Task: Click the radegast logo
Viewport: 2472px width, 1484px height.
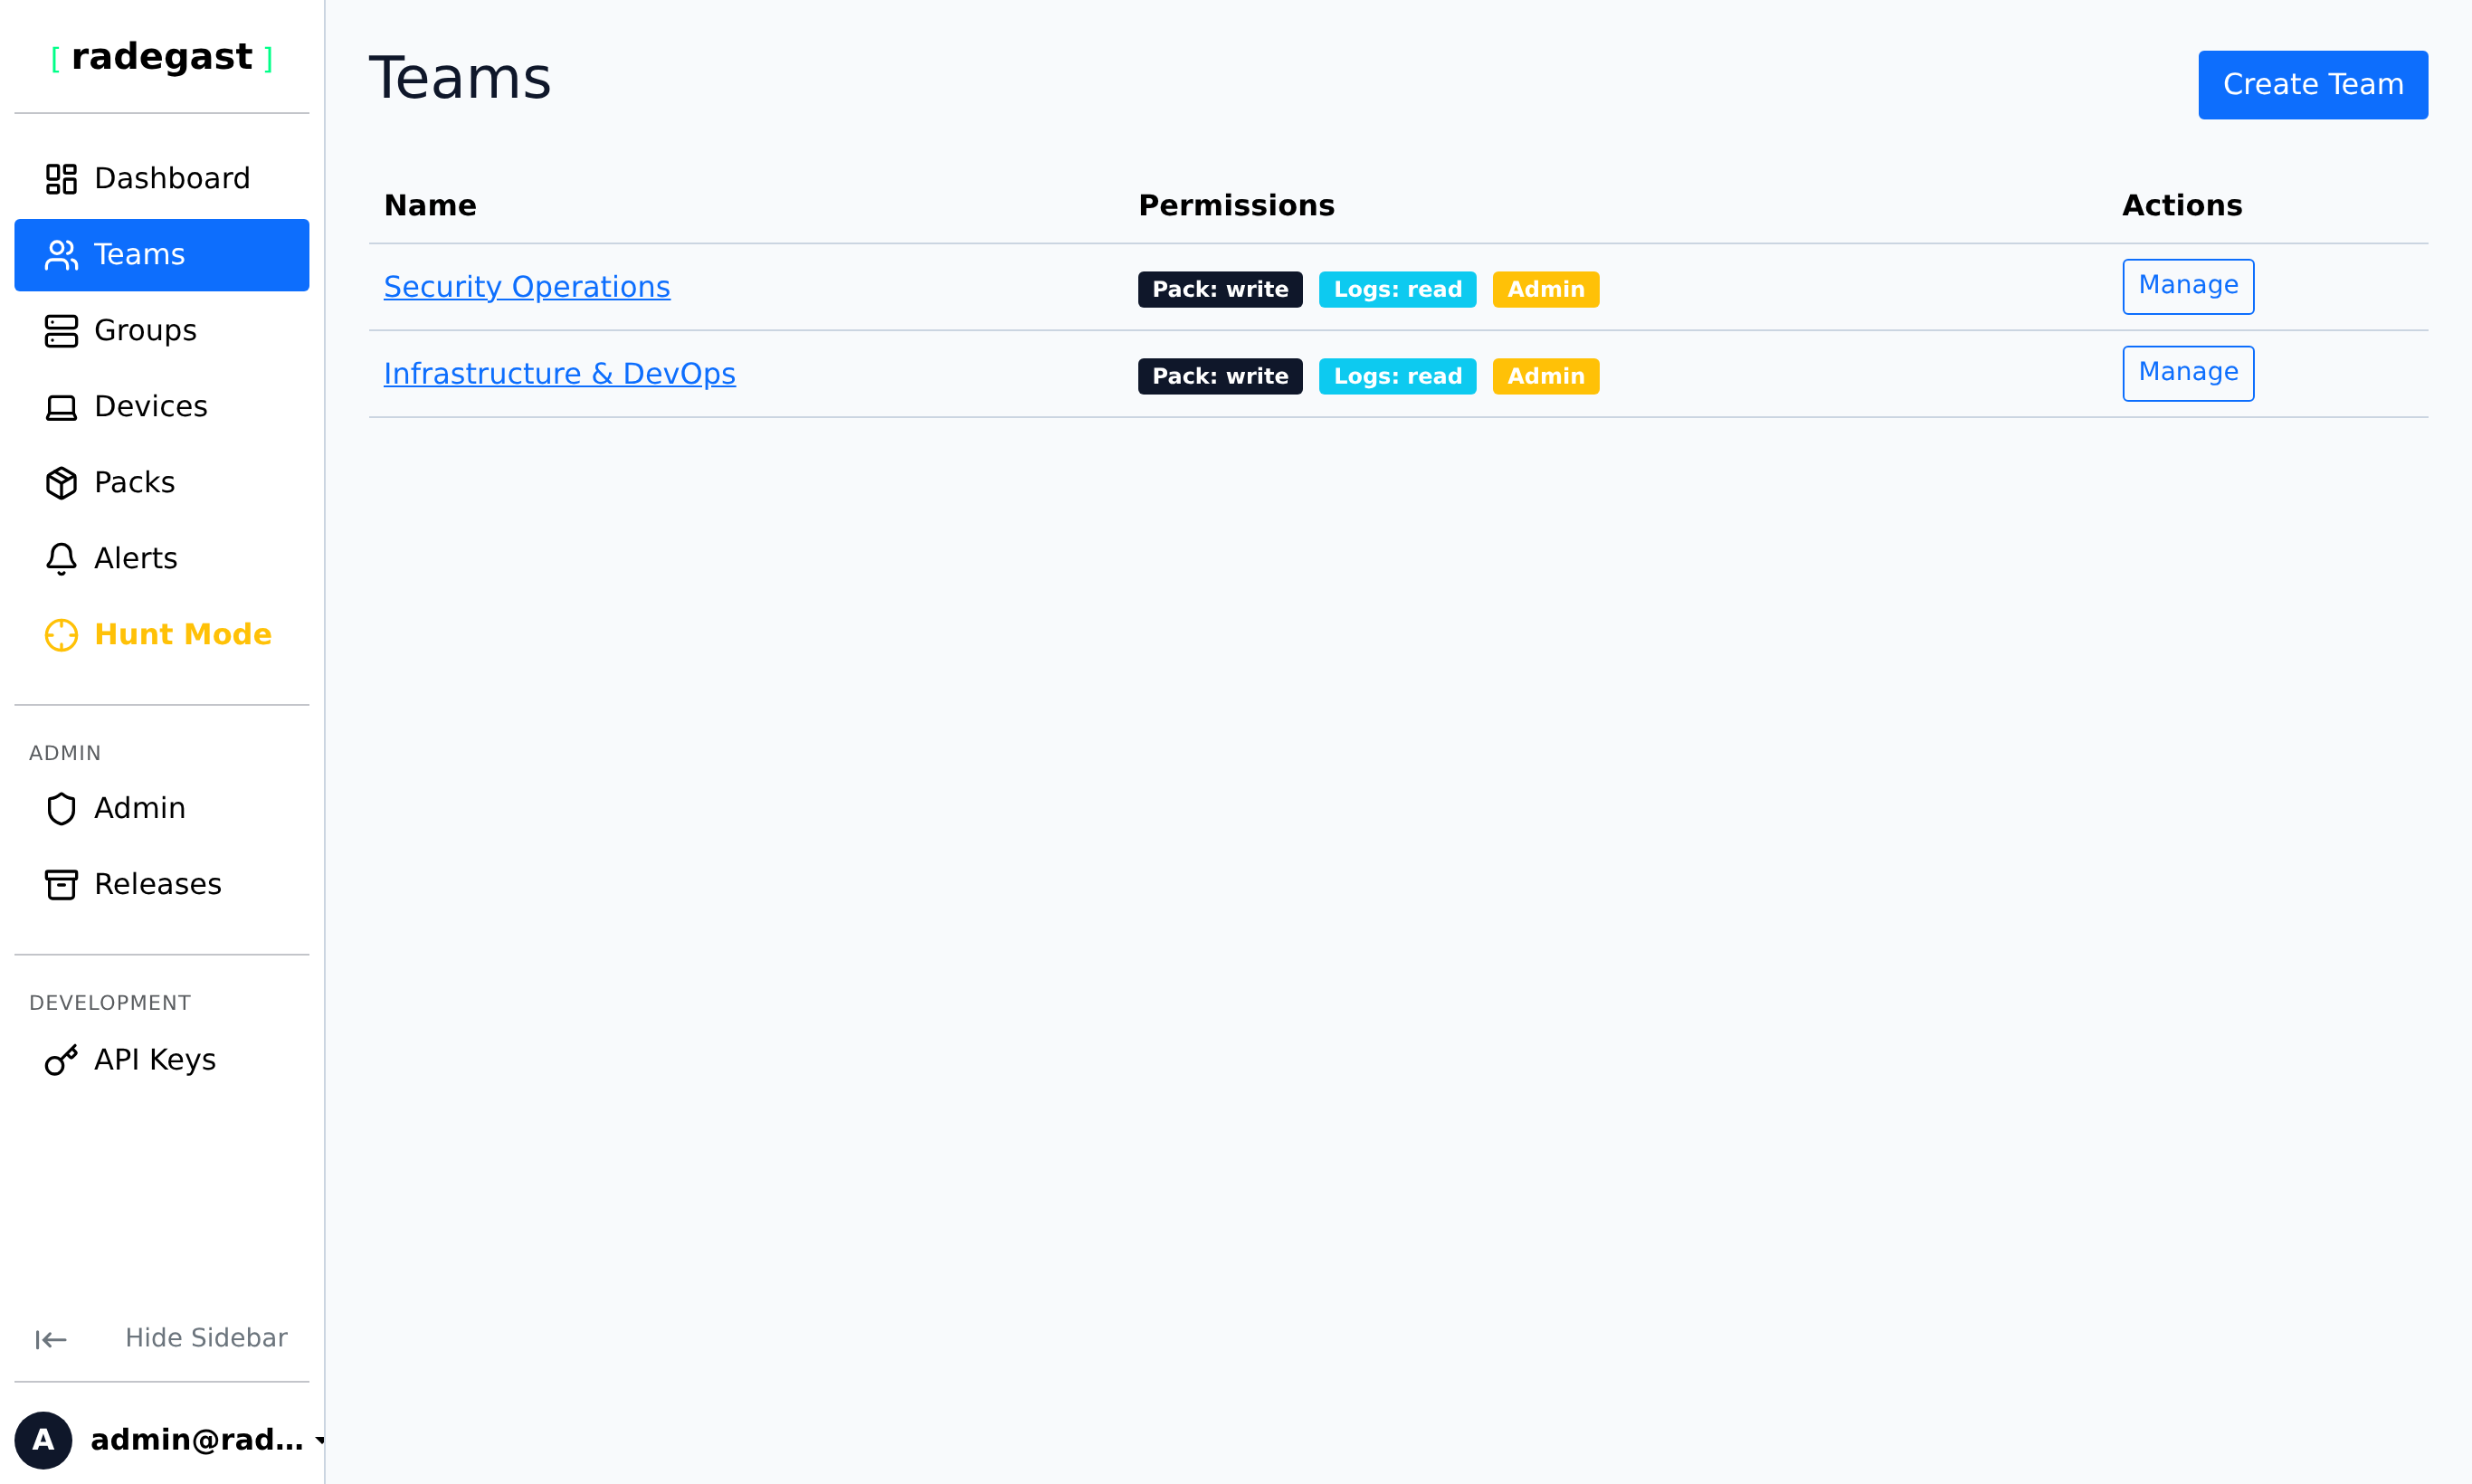Action: (162, 57)
